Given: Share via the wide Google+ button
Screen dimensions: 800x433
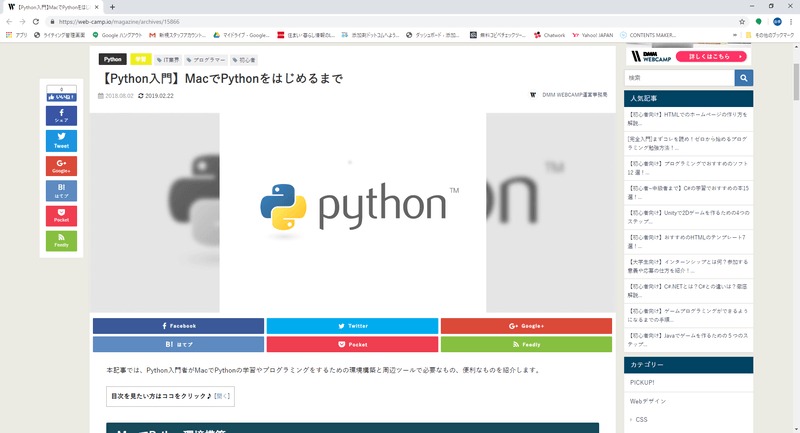Looking at the screenshot, I should click(527, 326).
